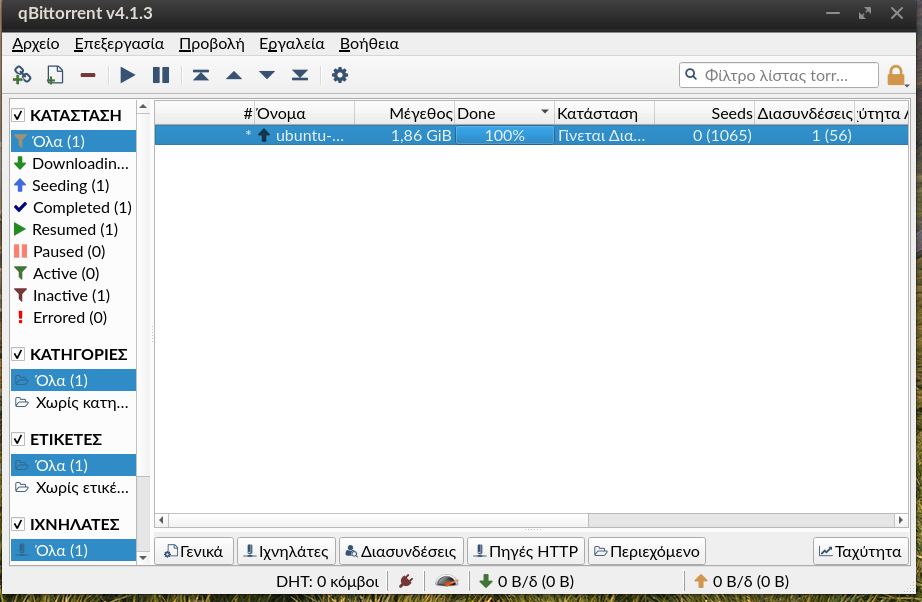The image size is (922, 602).
Task: Select Όλα (1) under ΚΑΤΑΣΤΑΣΗ
Action: [x=74, y=142]
